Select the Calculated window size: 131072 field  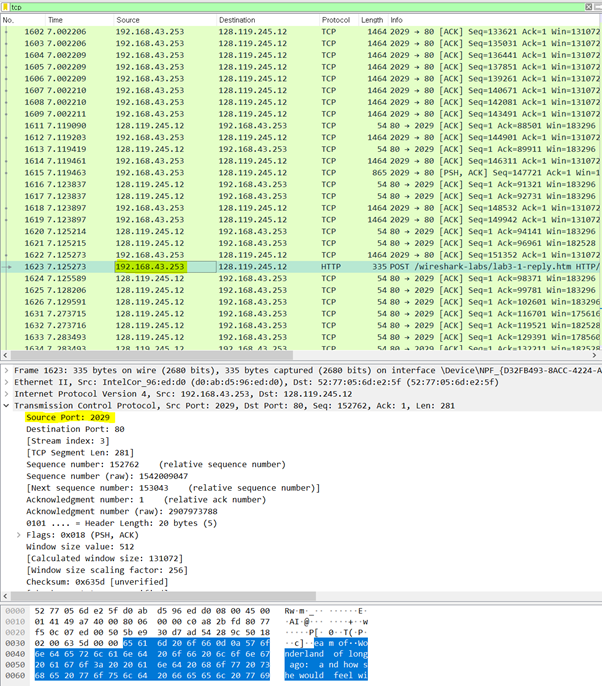coord(105,559)
